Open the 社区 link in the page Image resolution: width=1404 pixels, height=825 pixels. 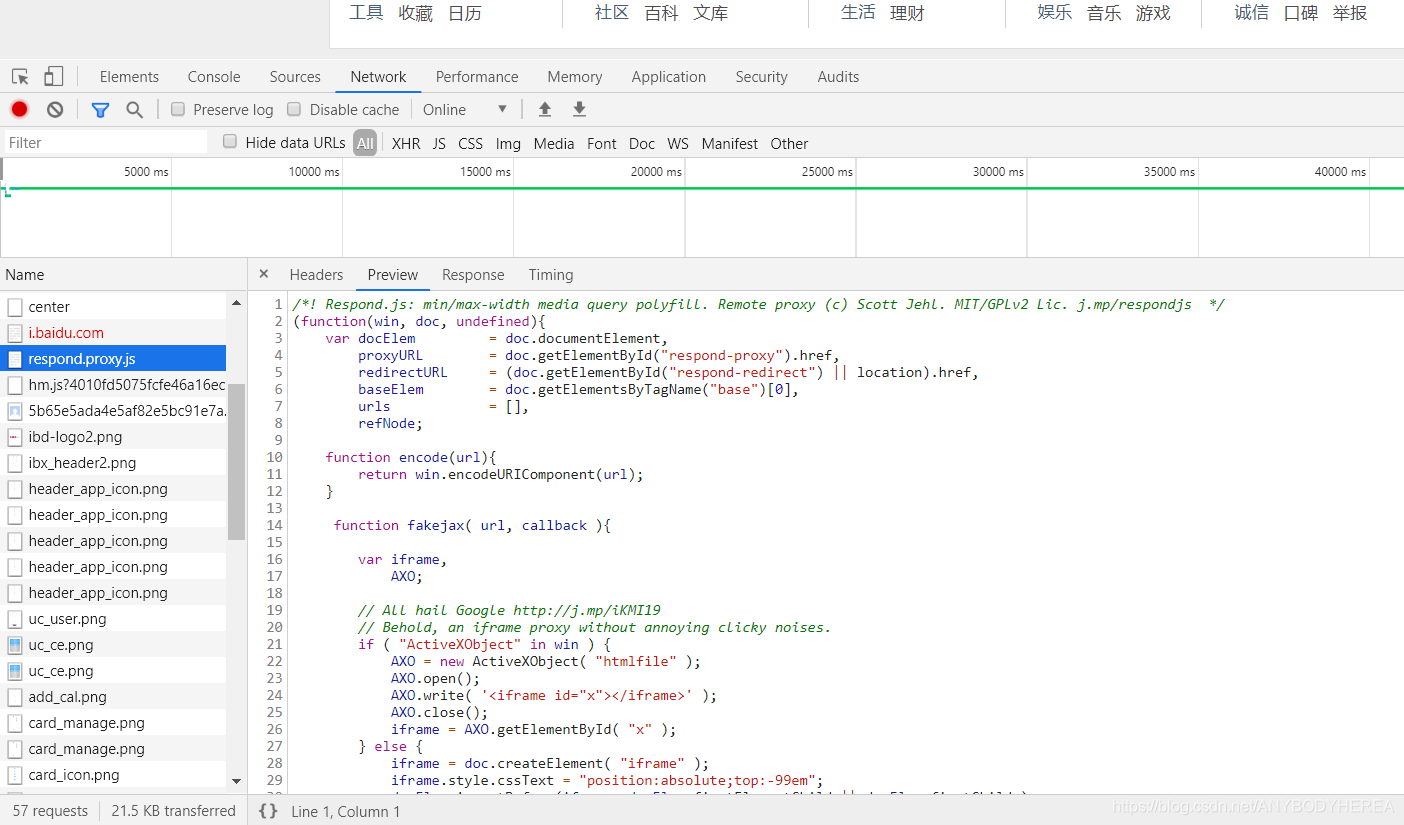(612, 13)
